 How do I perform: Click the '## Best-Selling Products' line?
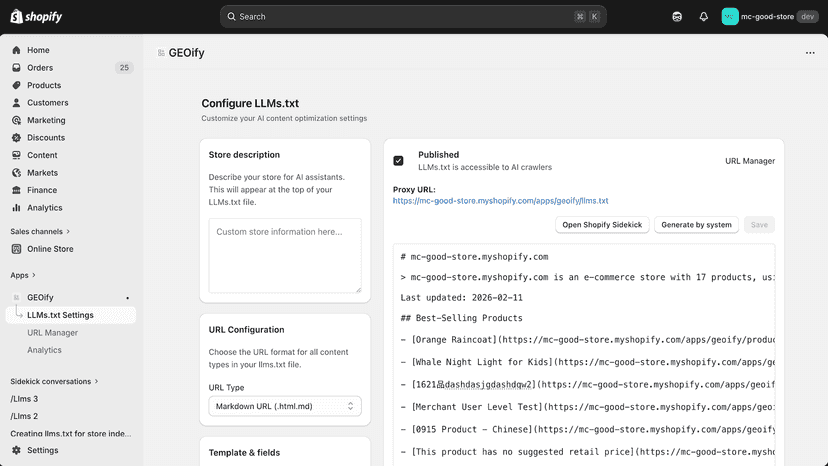[x=462, y=318]
